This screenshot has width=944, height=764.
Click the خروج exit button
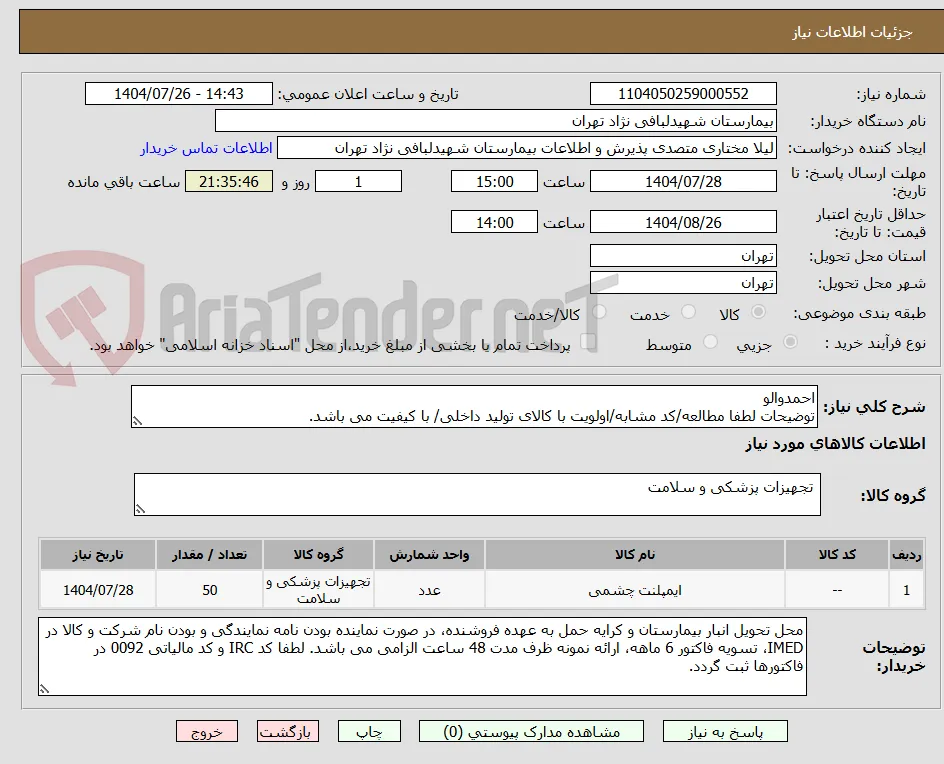click(207, 731)
